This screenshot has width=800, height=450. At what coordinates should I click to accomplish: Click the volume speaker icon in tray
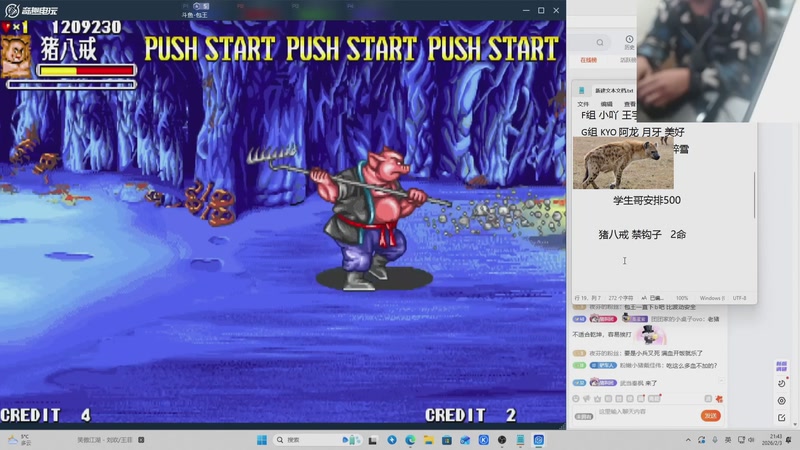click(x=752, y=440)
